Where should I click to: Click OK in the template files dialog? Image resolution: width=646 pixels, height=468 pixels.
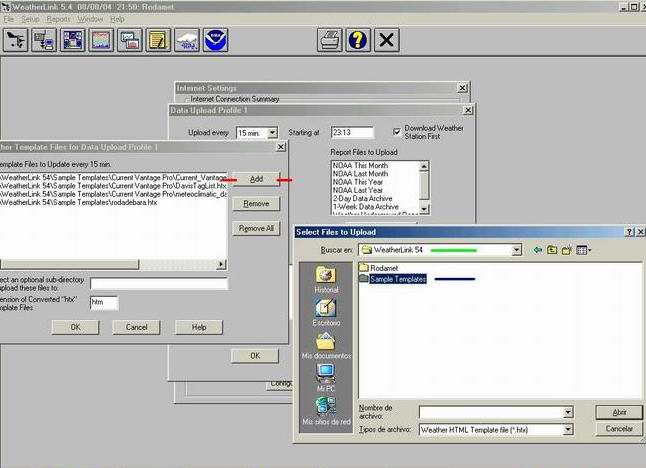point(75,327)
